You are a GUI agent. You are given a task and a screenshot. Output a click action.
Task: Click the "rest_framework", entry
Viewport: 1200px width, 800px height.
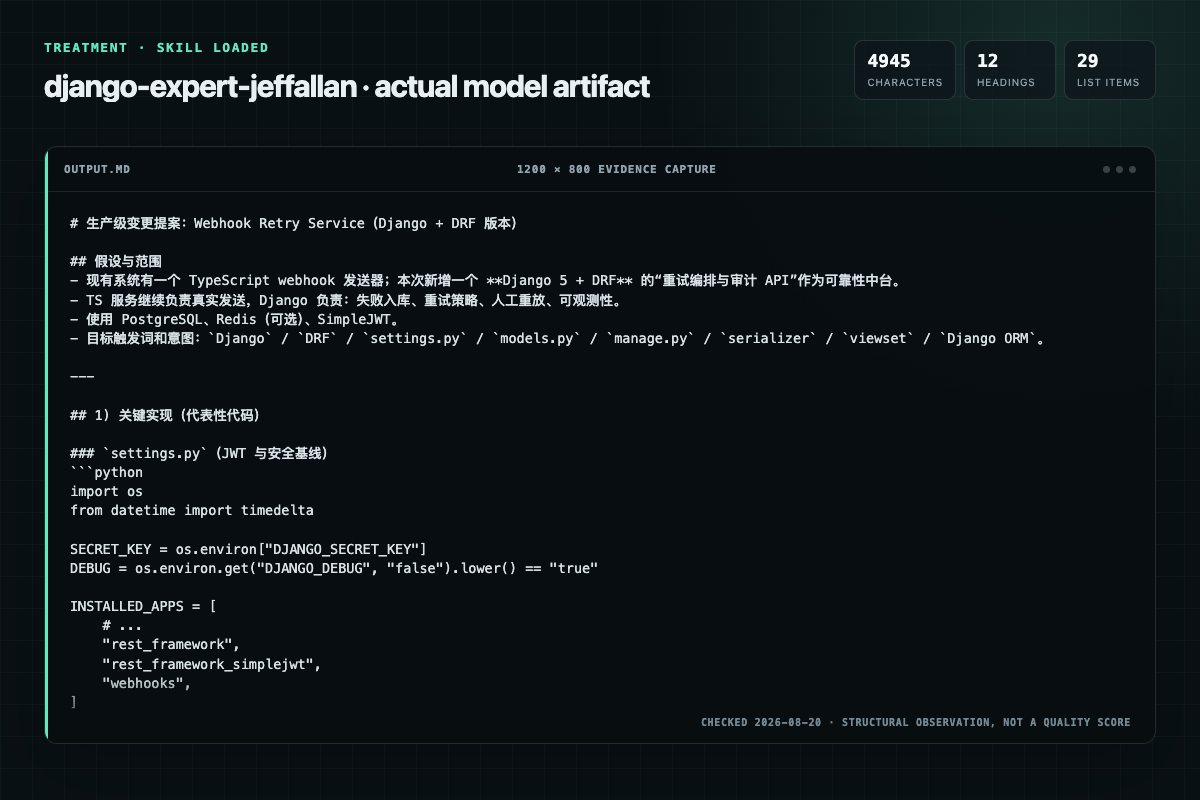(170, 645)
